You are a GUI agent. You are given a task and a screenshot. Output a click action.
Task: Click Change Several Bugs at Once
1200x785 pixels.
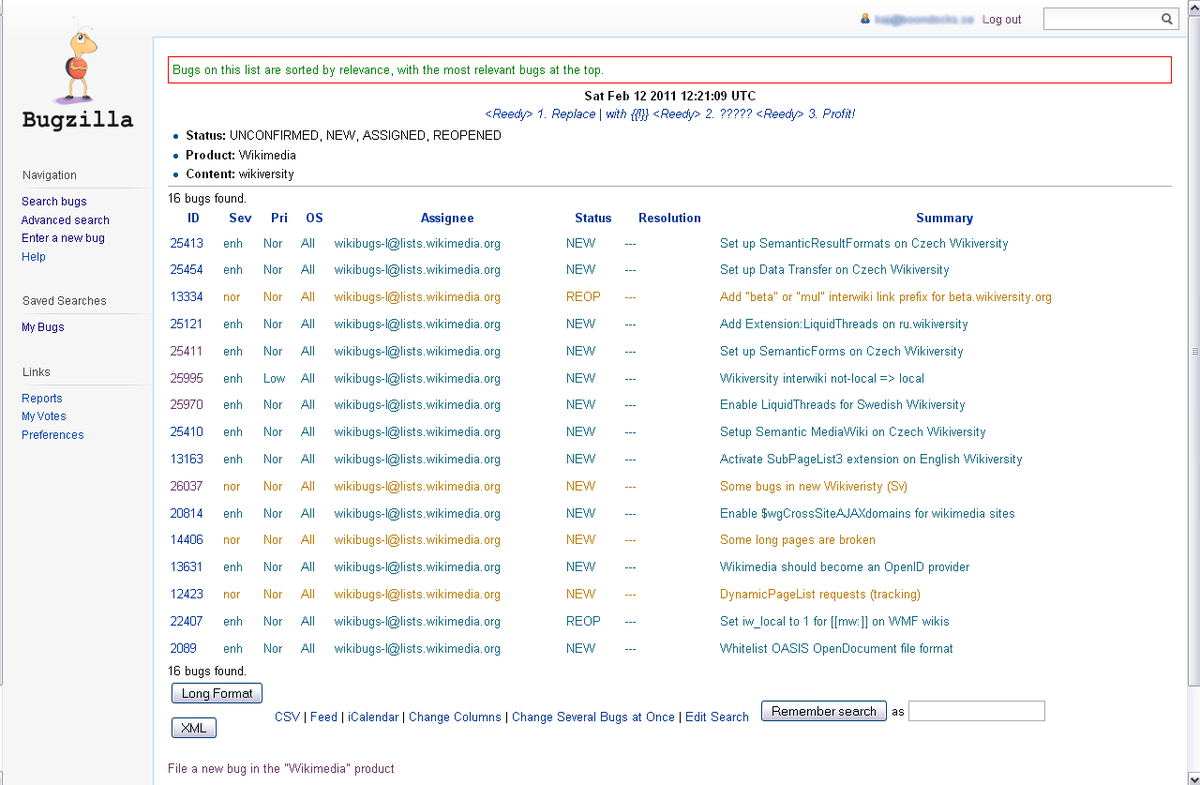click(593, 717)
